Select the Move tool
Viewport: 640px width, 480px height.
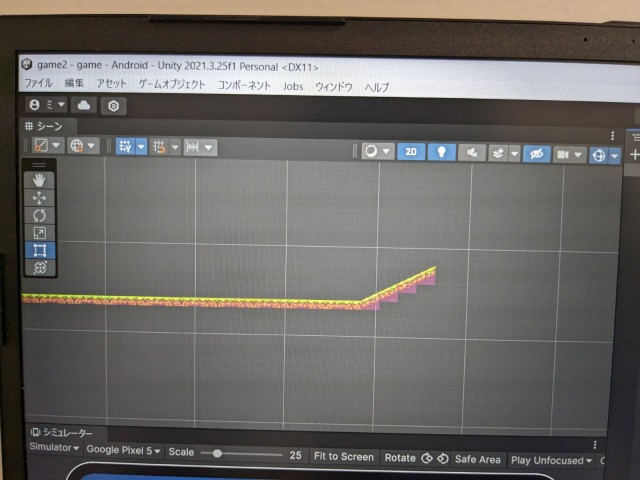(x=40, y=198)
